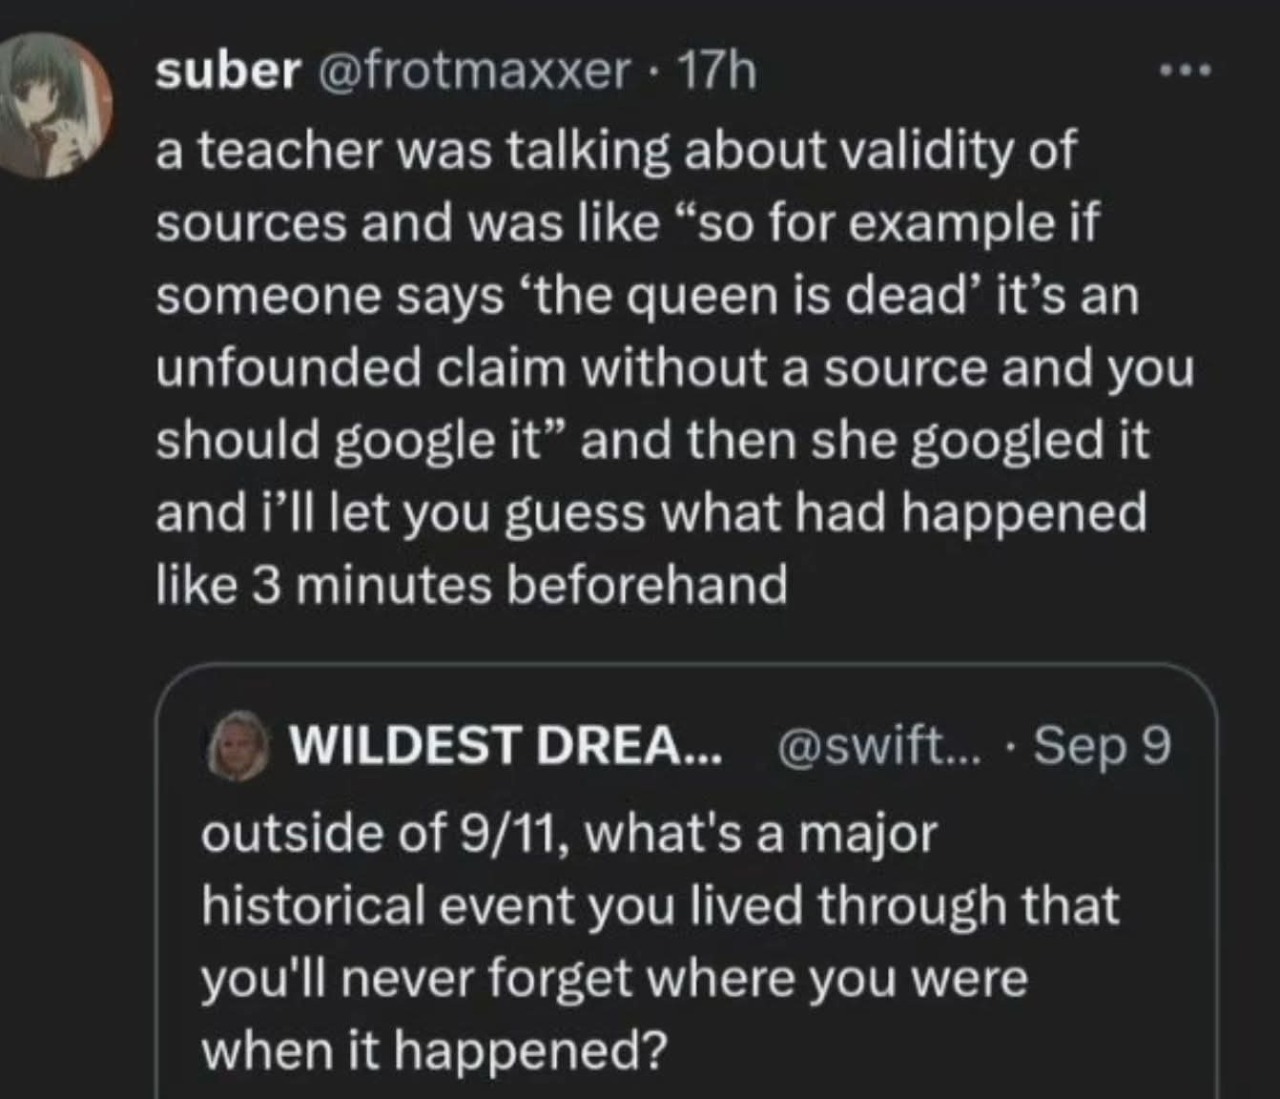This screenshot has width=1280, height=1099.
Task: Click the "like 3 minutes beforehand" line
Action: coord(472,586)
